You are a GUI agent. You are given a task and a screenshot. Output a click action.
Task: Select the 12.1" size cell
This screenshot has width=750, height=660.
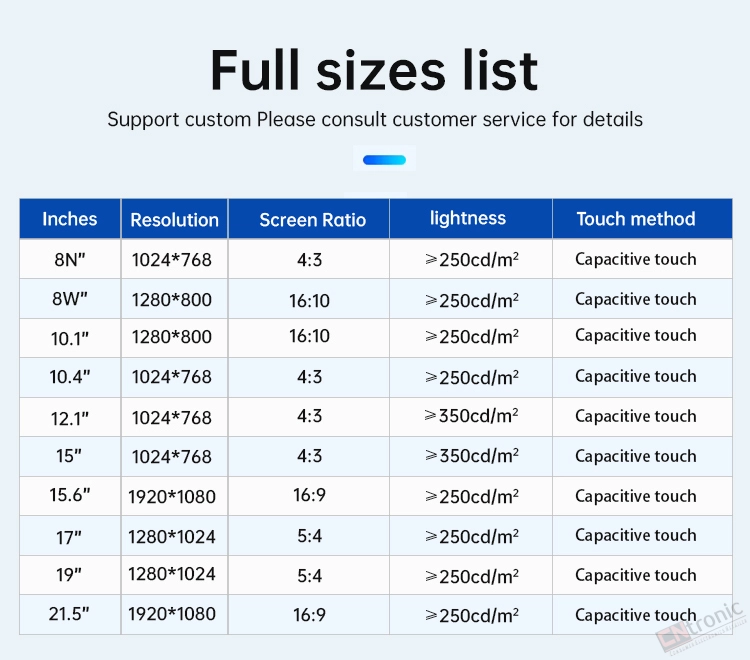click(70, 417)
